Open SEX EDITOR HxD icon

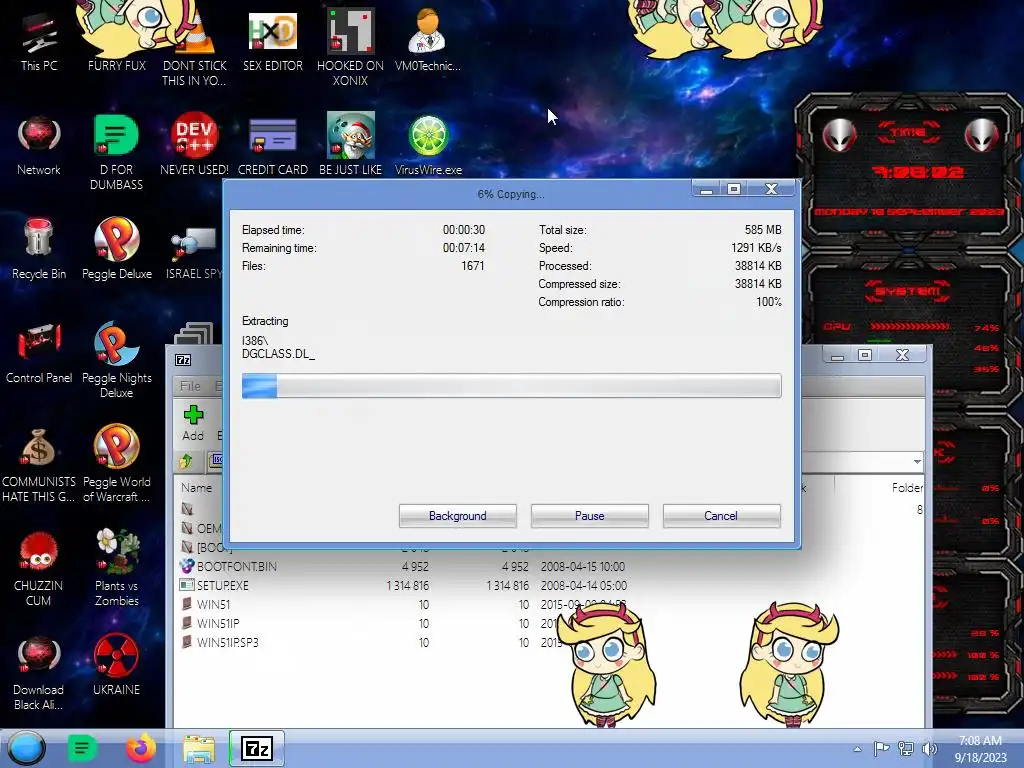click(272, 40)
